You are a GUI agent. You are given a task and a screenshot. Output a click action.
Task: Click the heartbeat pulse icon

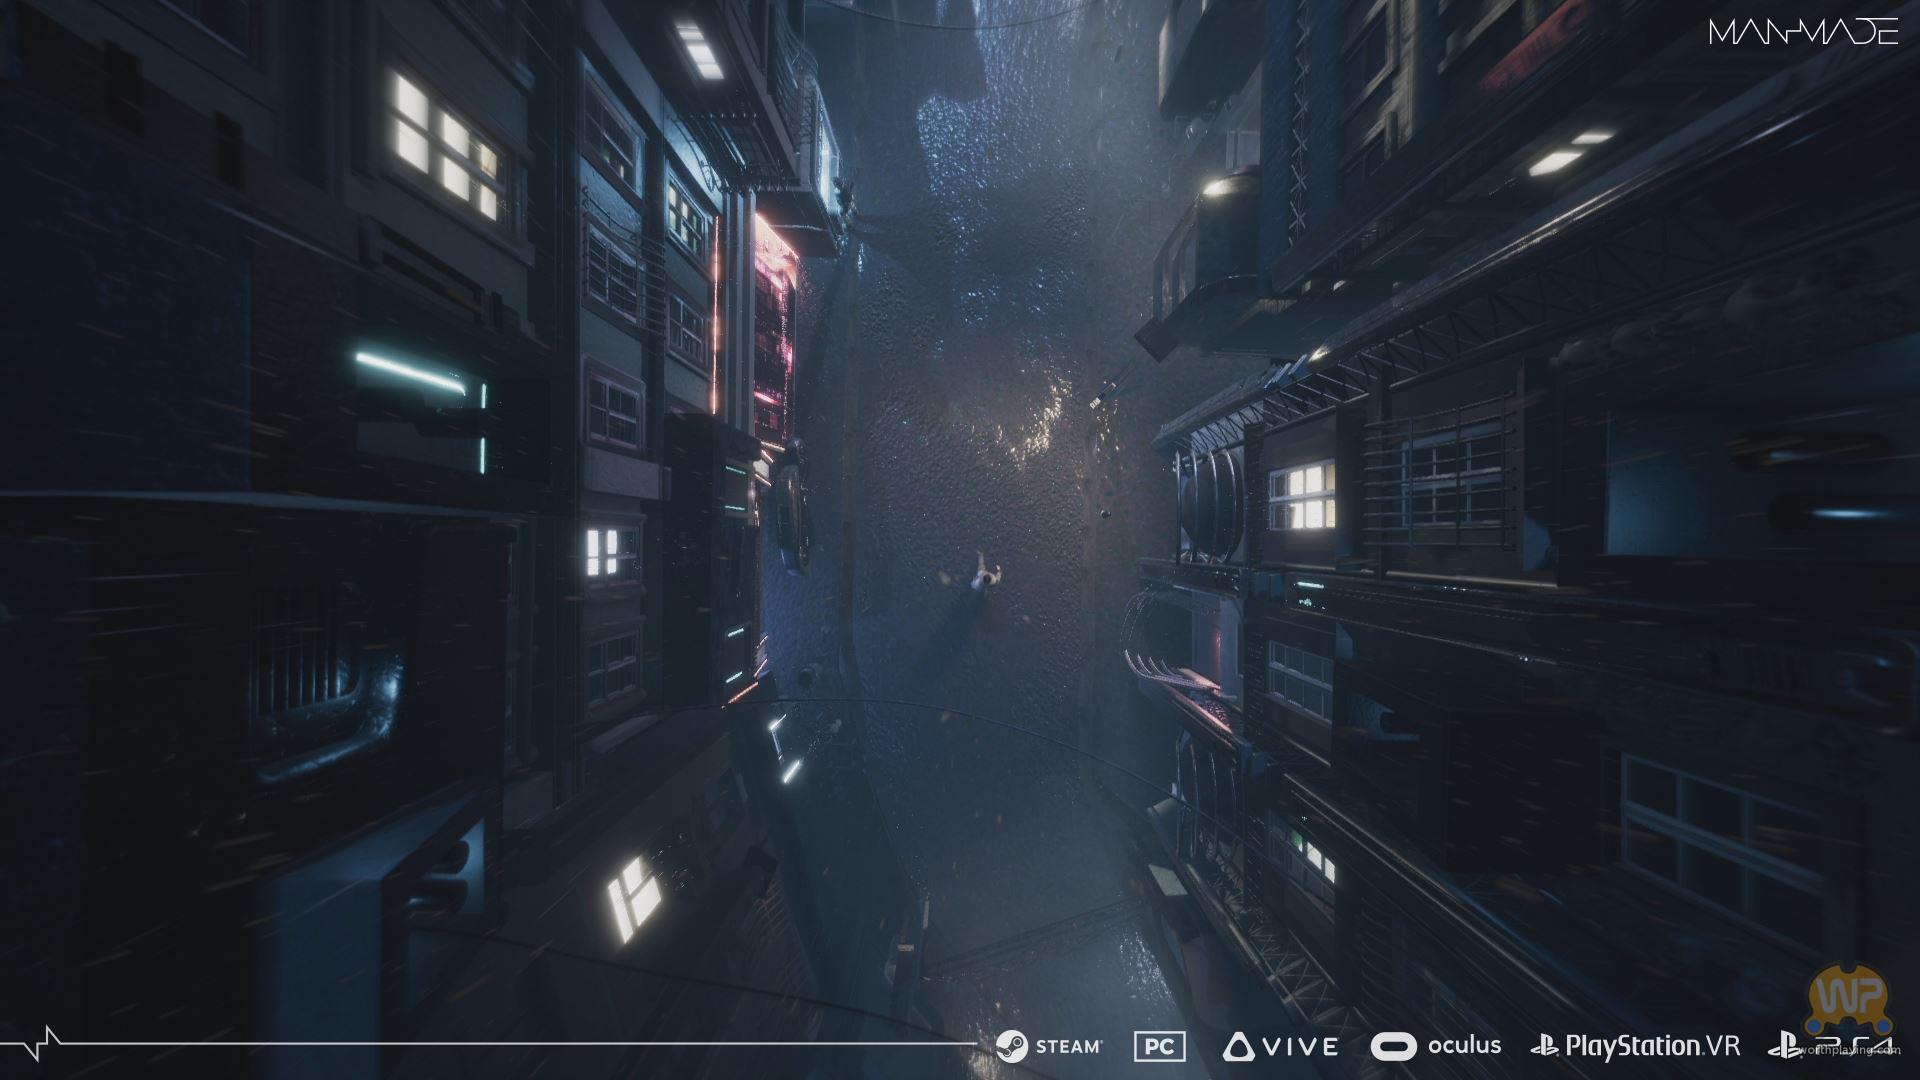pyautogui.click(x=40, y=1042)
